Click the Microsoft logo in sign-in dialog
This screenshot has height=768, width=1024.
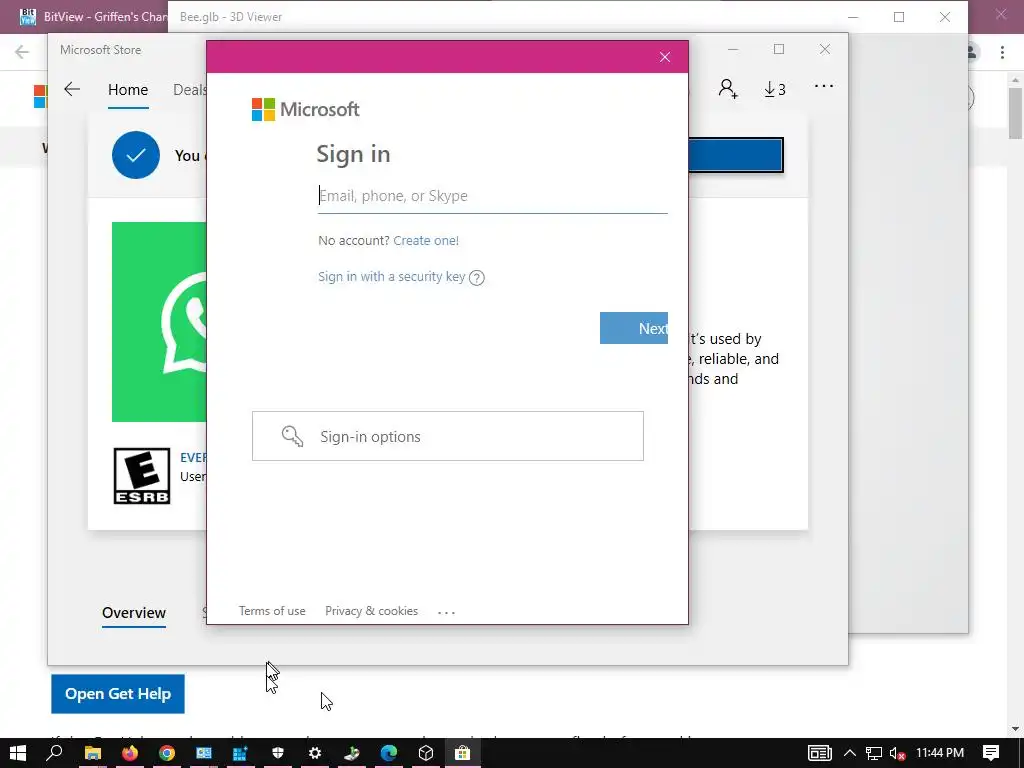(x=305, y=109)
